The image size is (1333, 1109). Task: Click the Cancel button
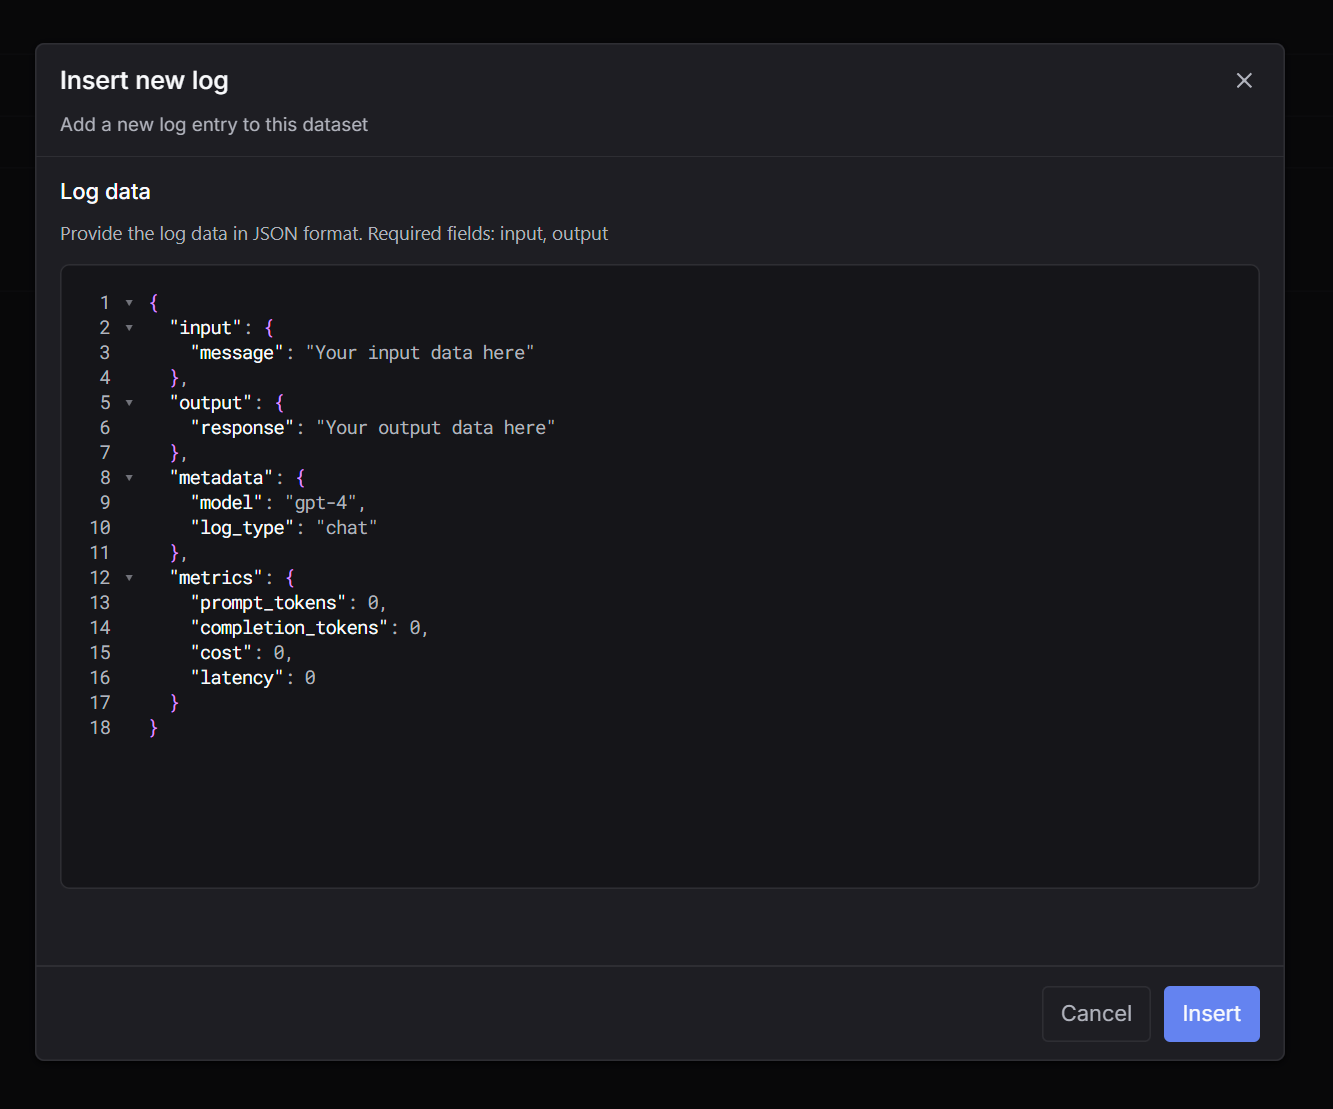(x=1095, y=1013)
